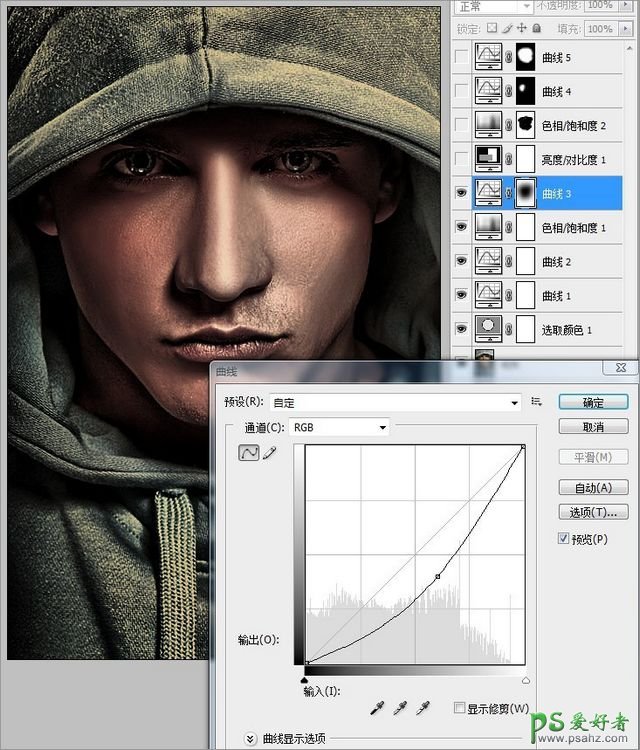Select the edit-points curve tool
This screenshot has height=750, width=640.
247,454
